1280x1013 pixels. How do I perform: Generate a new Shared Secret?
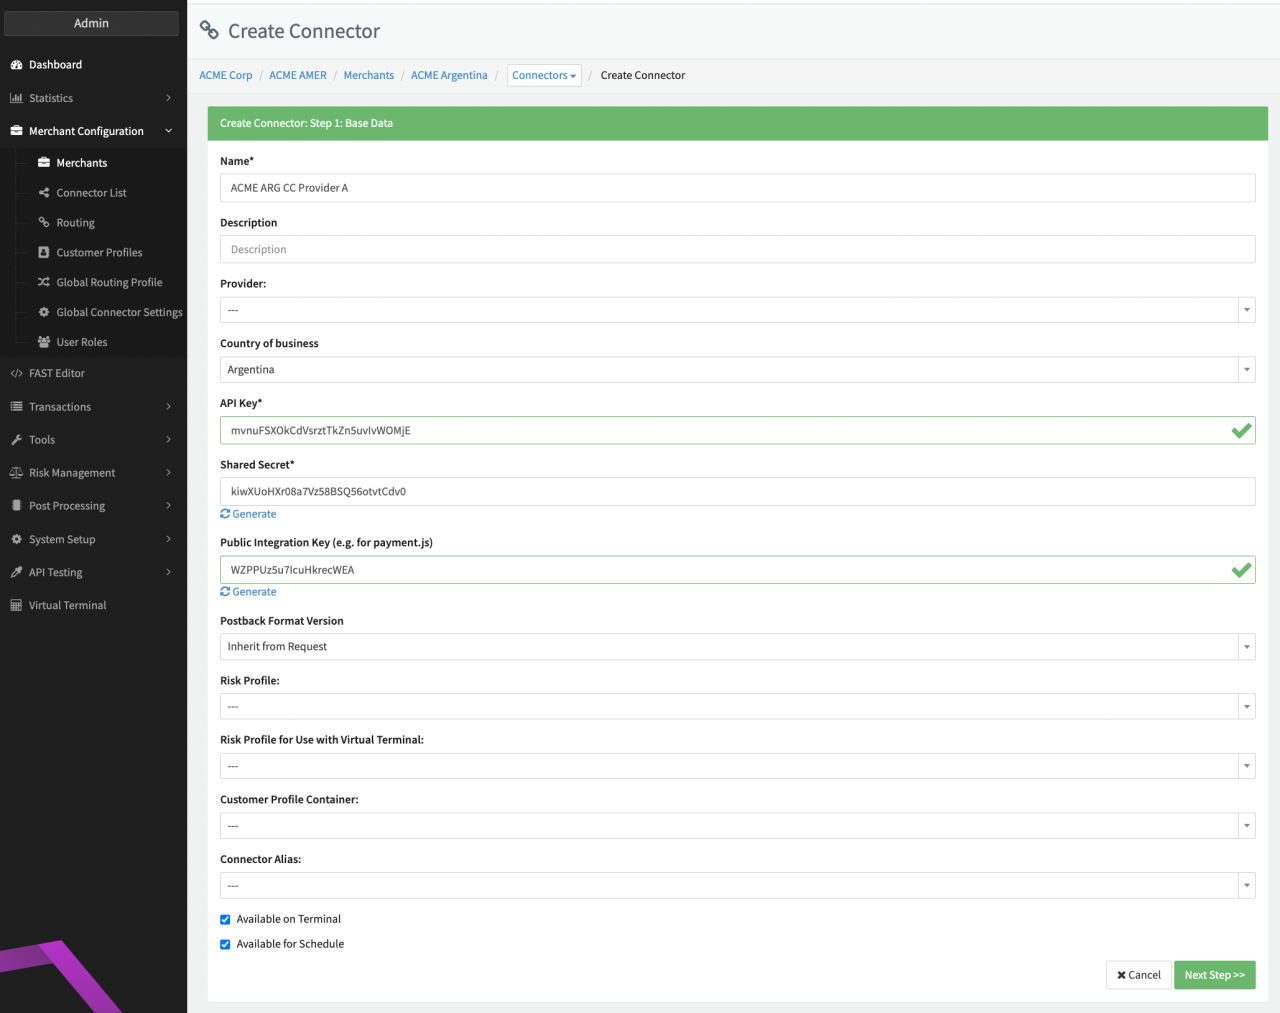[248, 513]
